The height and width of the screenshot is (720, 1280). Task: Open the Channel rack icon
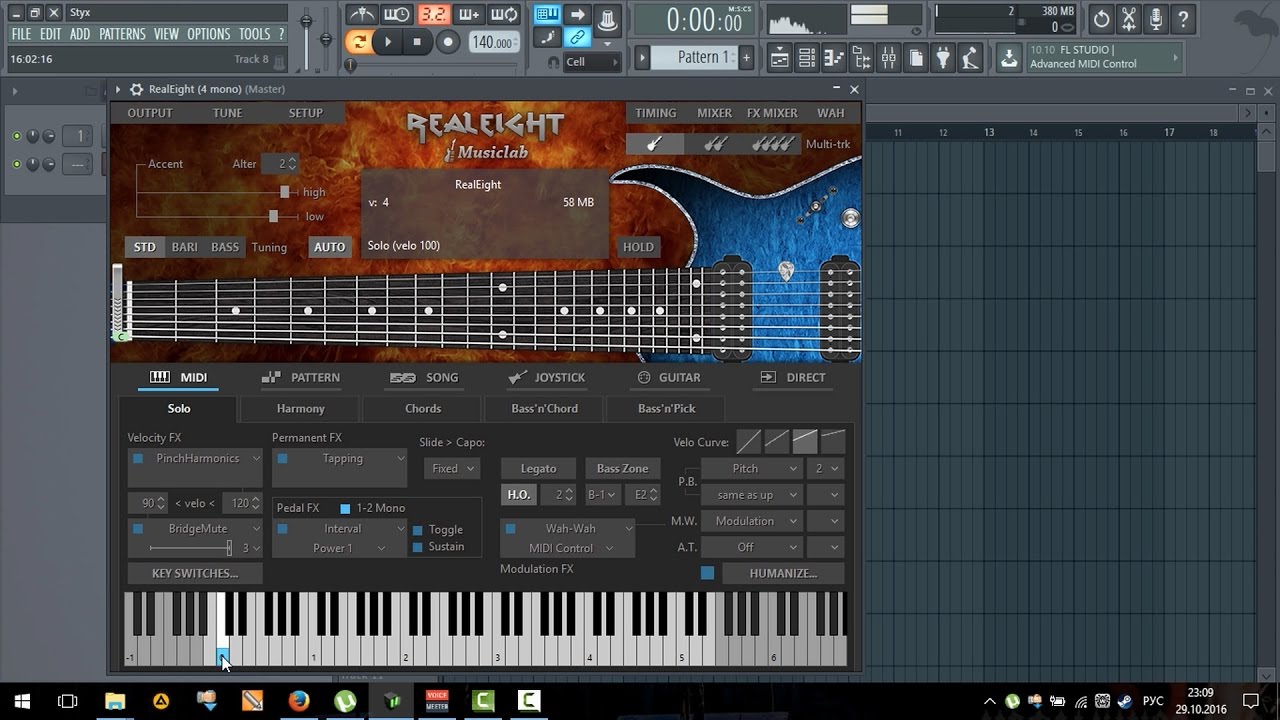(x=807, y=59)
